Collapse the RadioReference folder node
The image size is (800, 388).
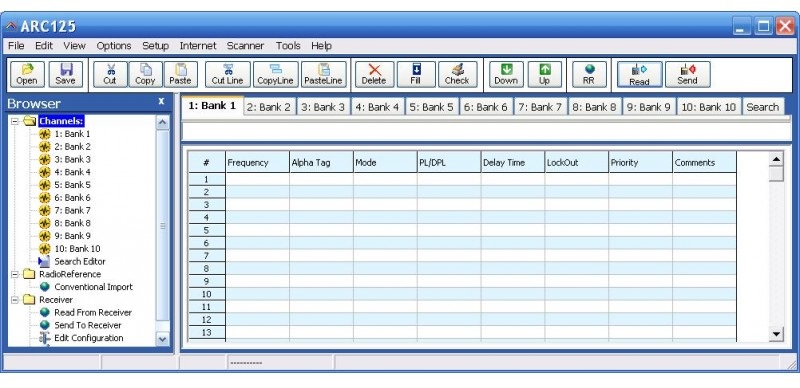click(15, 274)
